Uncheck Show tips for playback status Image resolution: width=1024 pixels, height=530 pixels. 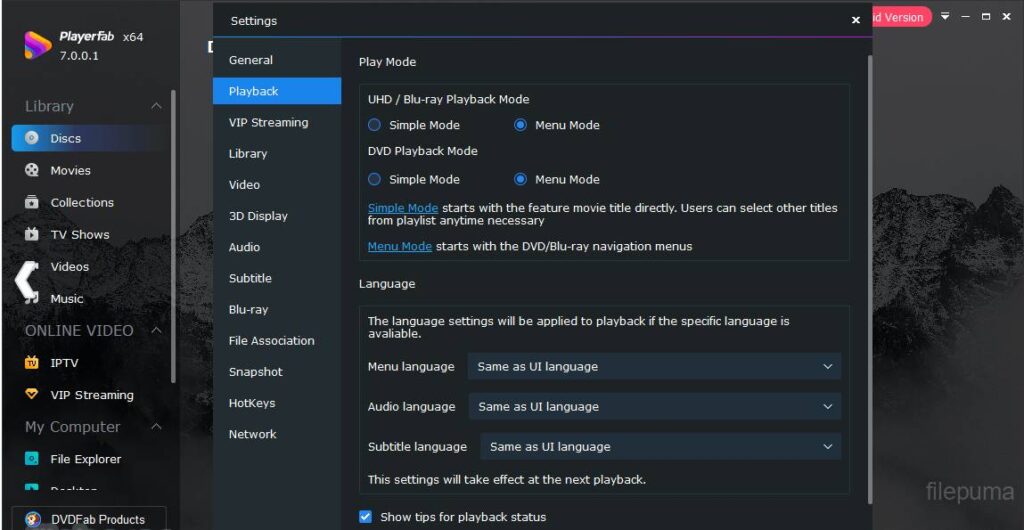click(x=366, y=517)
